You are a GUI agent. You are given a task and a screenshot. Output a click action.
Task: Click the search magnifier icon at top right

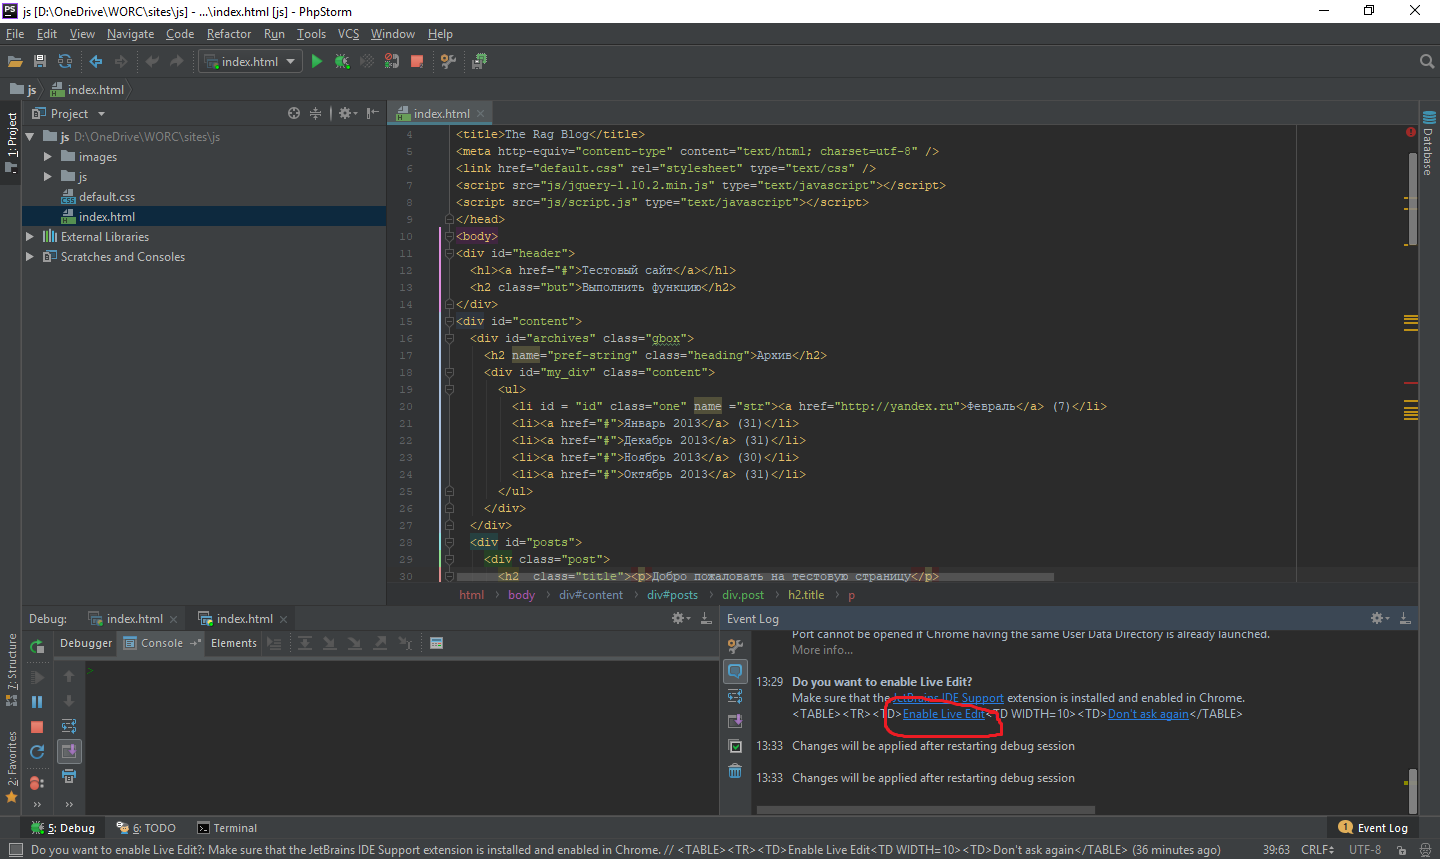point(1427,62)
